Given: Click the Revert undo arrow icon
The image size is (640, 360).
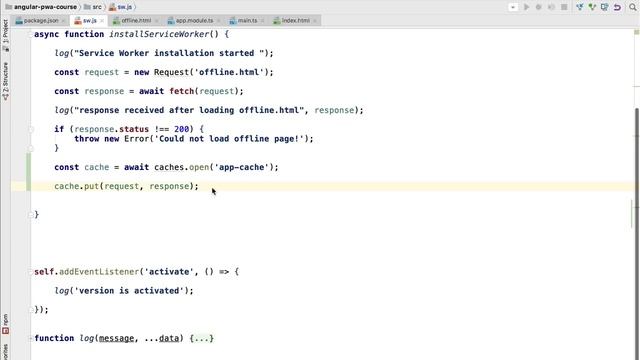Looking at the screenshot, I should [617, 7].
